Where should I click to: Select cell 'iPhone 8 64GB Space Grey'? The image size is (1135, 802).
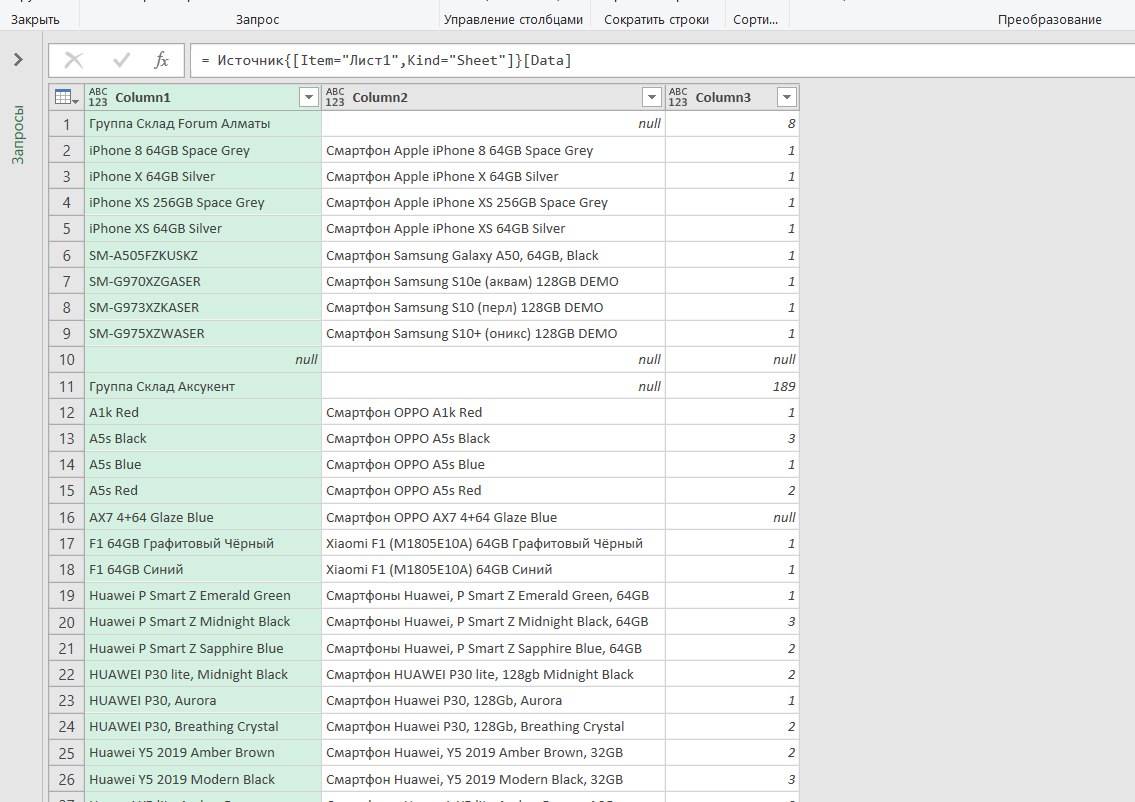pyautogui.click(x=203, y=151)
